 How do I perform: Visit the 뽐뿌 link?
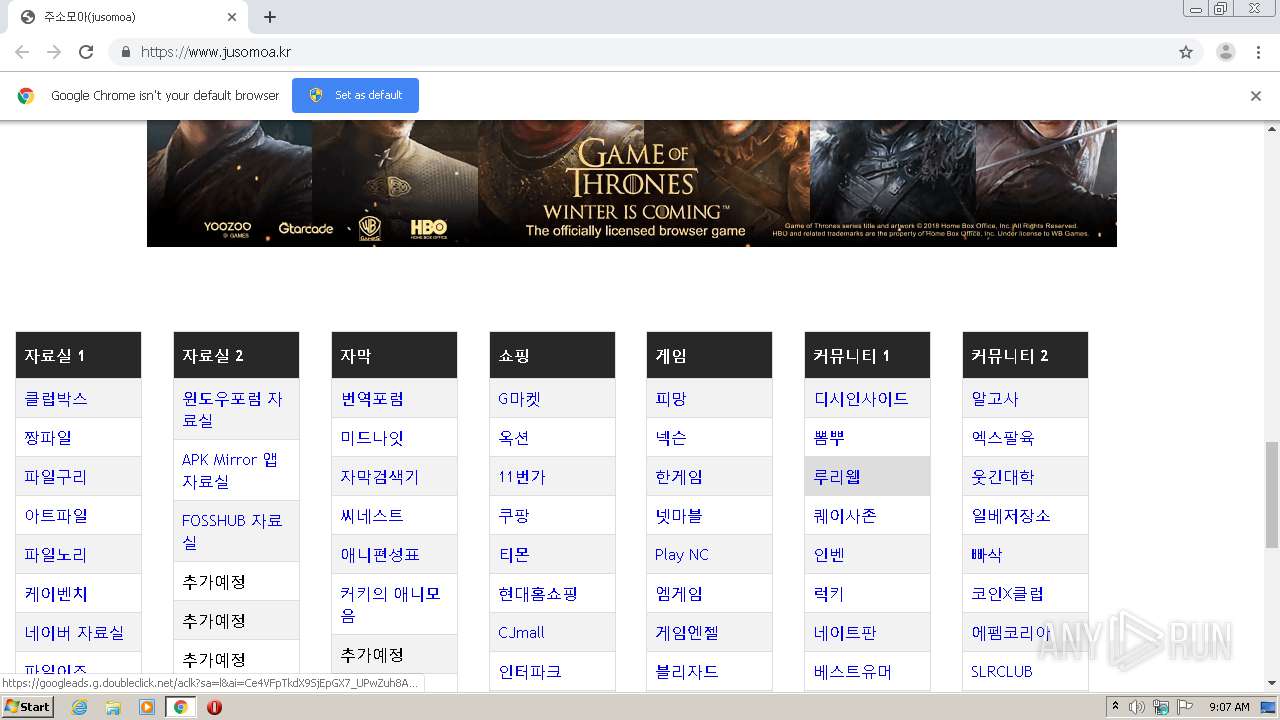[829, 437]
